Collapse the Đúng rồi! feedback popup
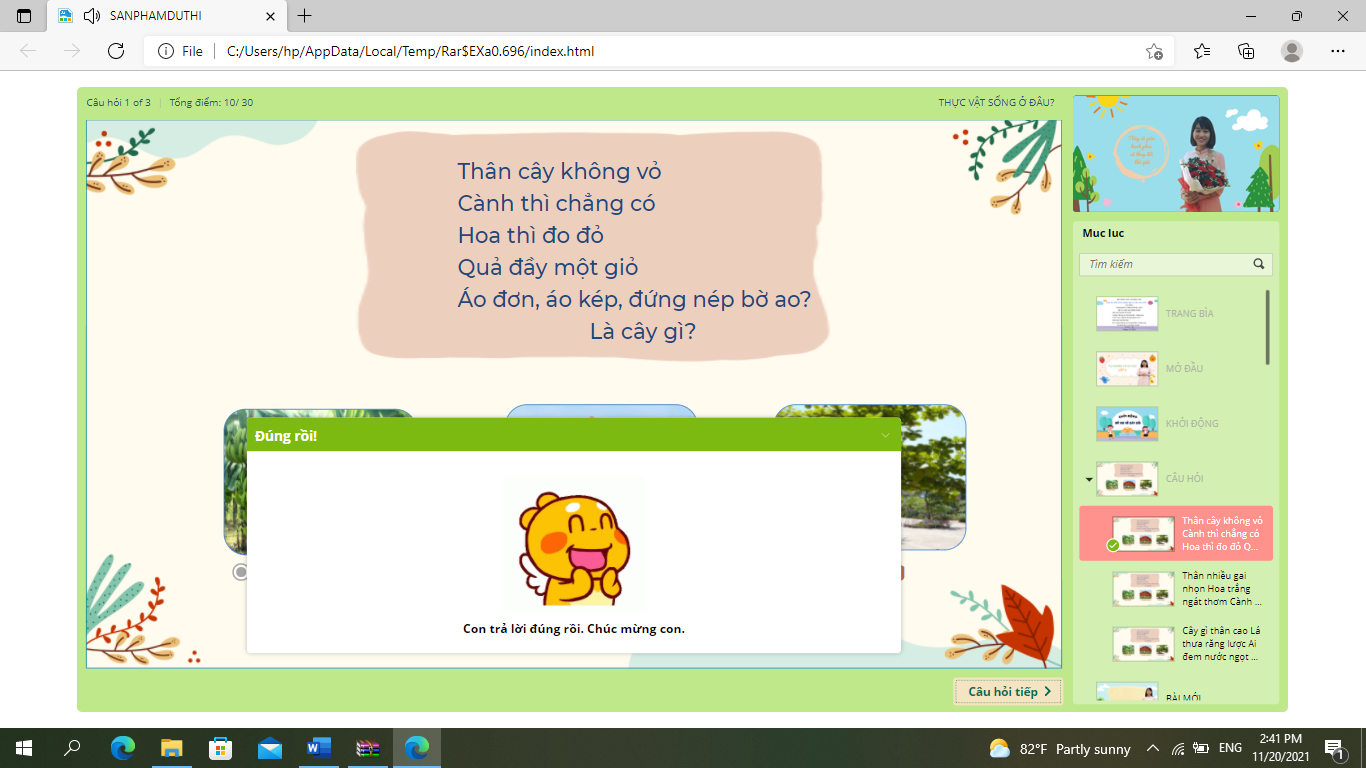 (x=885, y=435)
